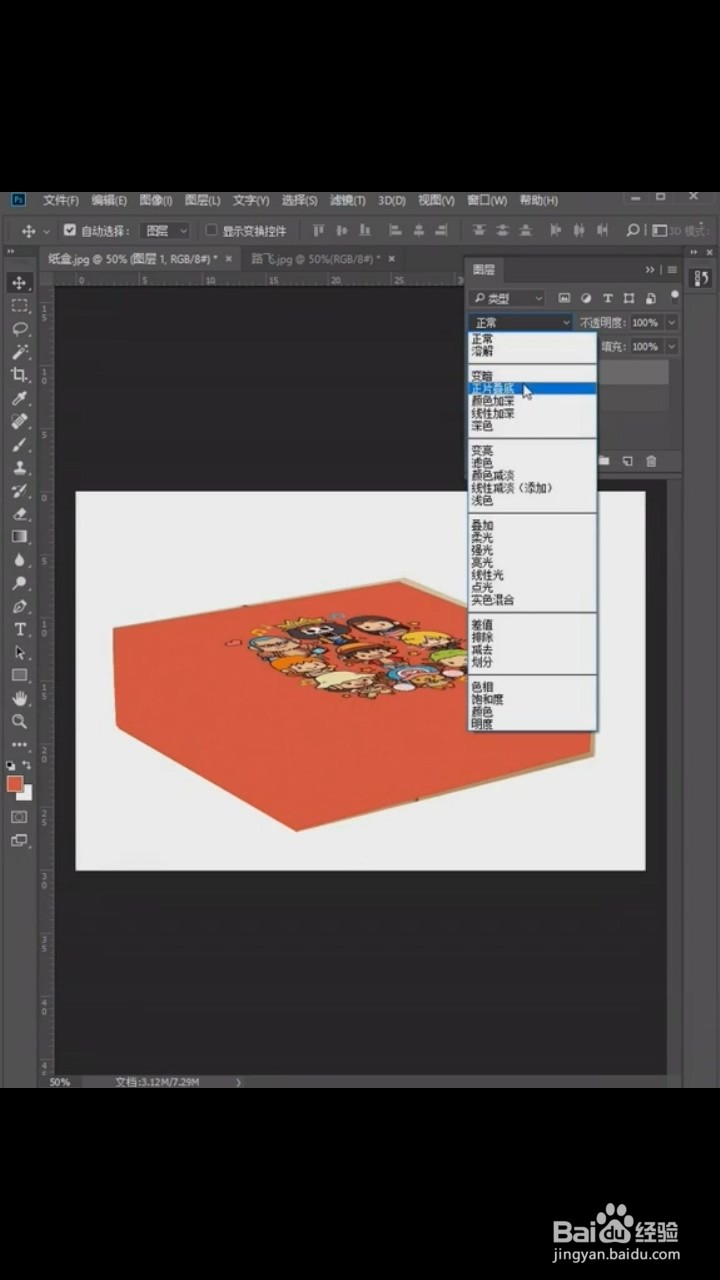The image size is (720, 1280).
Task: Click the search icon in options bar
Action: click(x=632, y=230)
